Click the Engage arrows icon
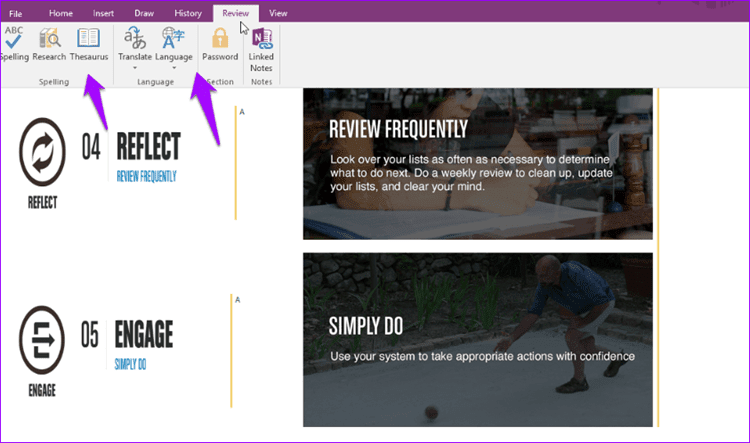Screen dimensions: 750x443 [42, 340]
